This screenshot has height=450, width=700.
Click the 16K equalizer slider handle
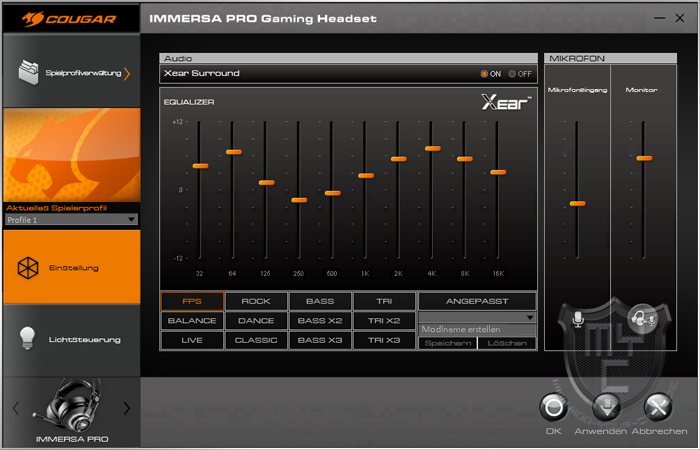498,172
